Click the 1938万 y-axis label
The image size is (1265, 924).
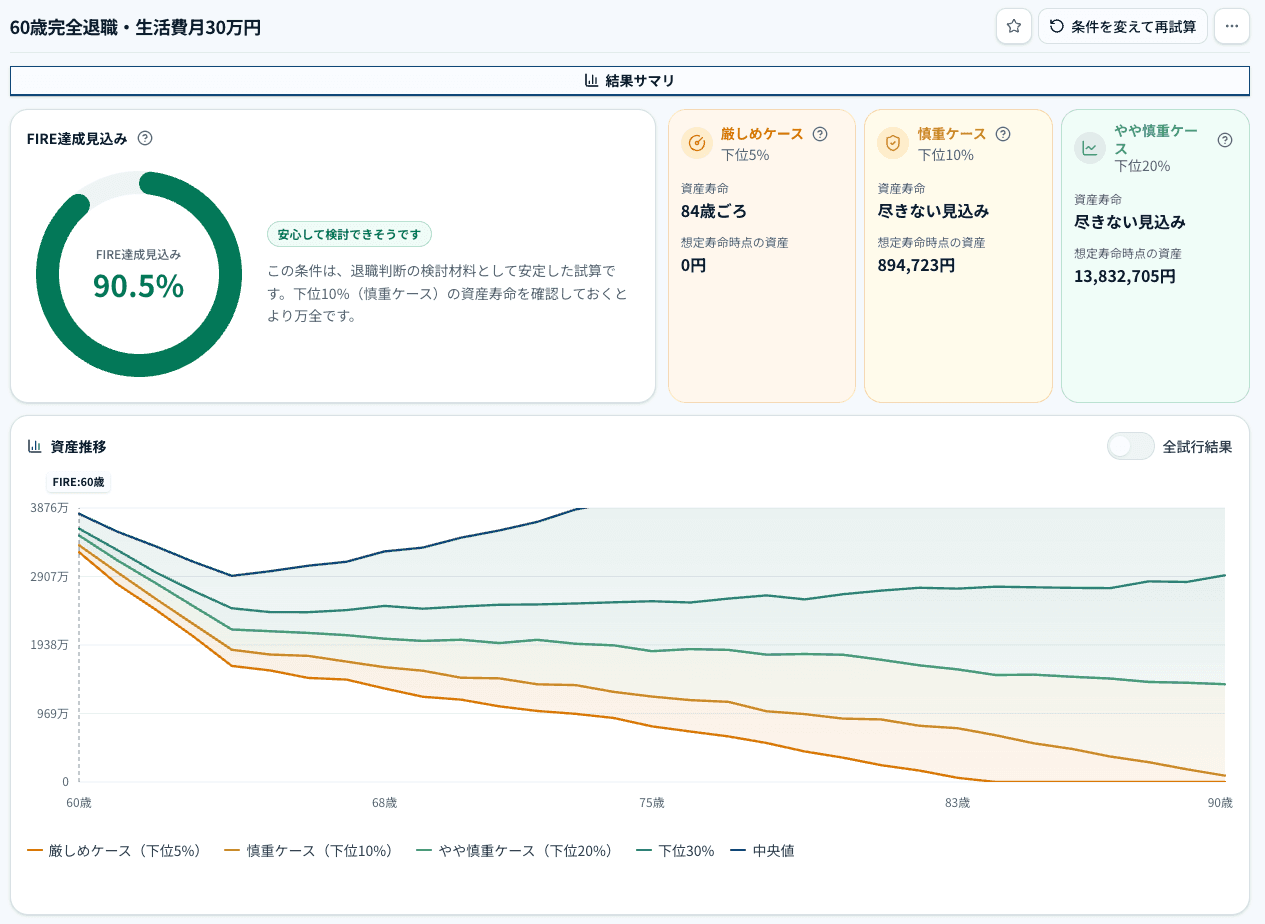(x=51, y=645)
